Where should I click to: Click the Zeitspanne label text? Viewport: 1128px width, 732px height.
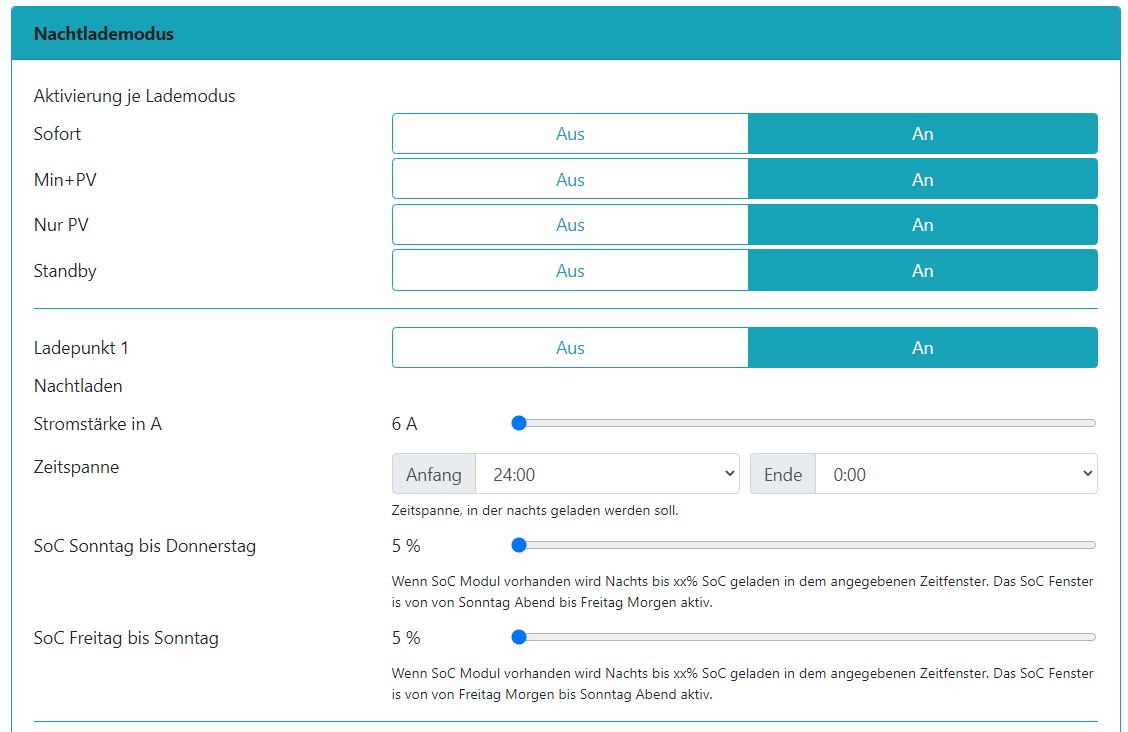coord(76,467)
